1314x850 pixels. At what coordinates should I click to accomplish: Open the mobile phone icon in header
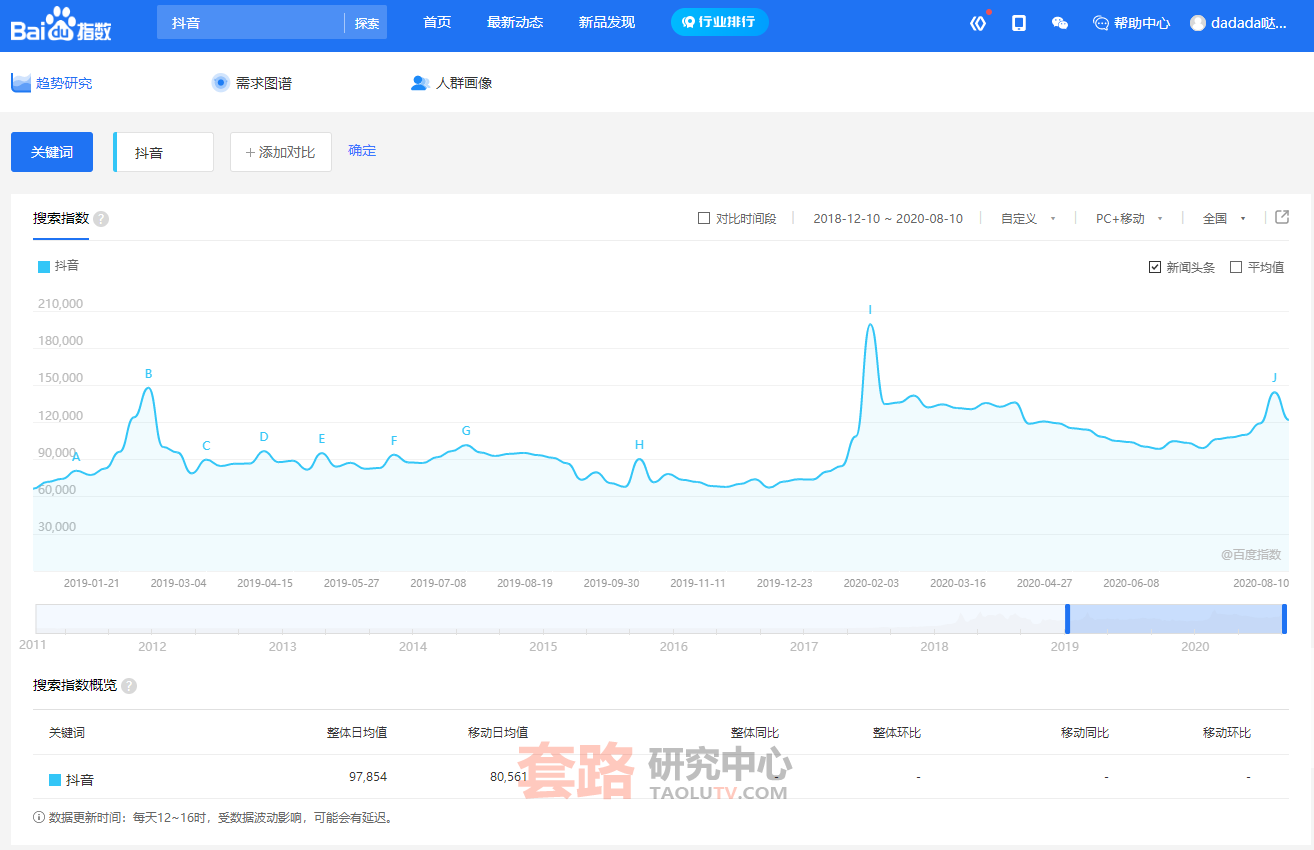pyautogui.click(x=1019, y=23)
